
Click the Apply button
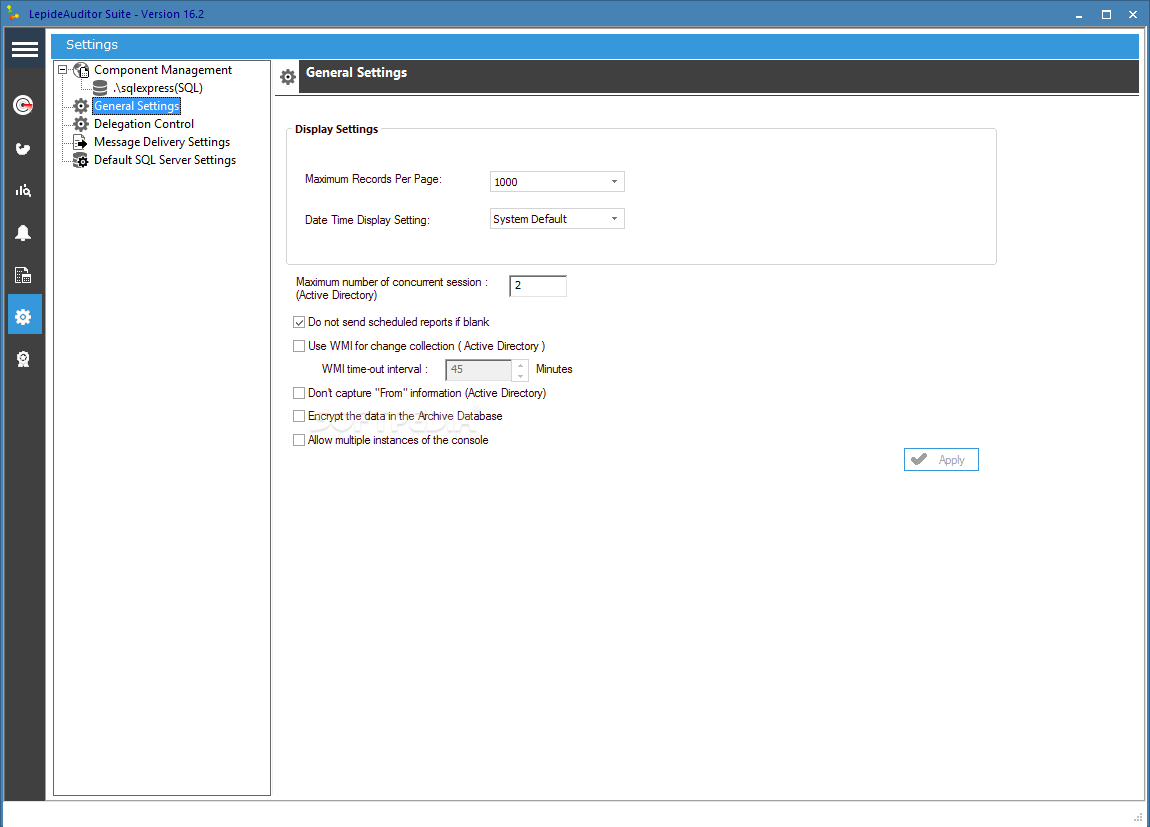pyautogui.click(x=941, y=460)
